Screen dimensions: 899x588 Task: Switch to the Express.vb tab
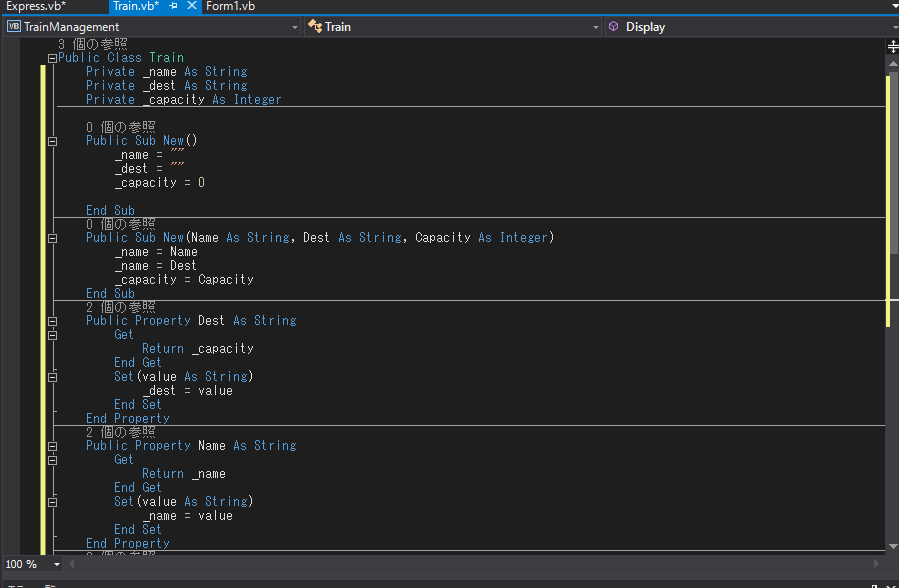35,6
